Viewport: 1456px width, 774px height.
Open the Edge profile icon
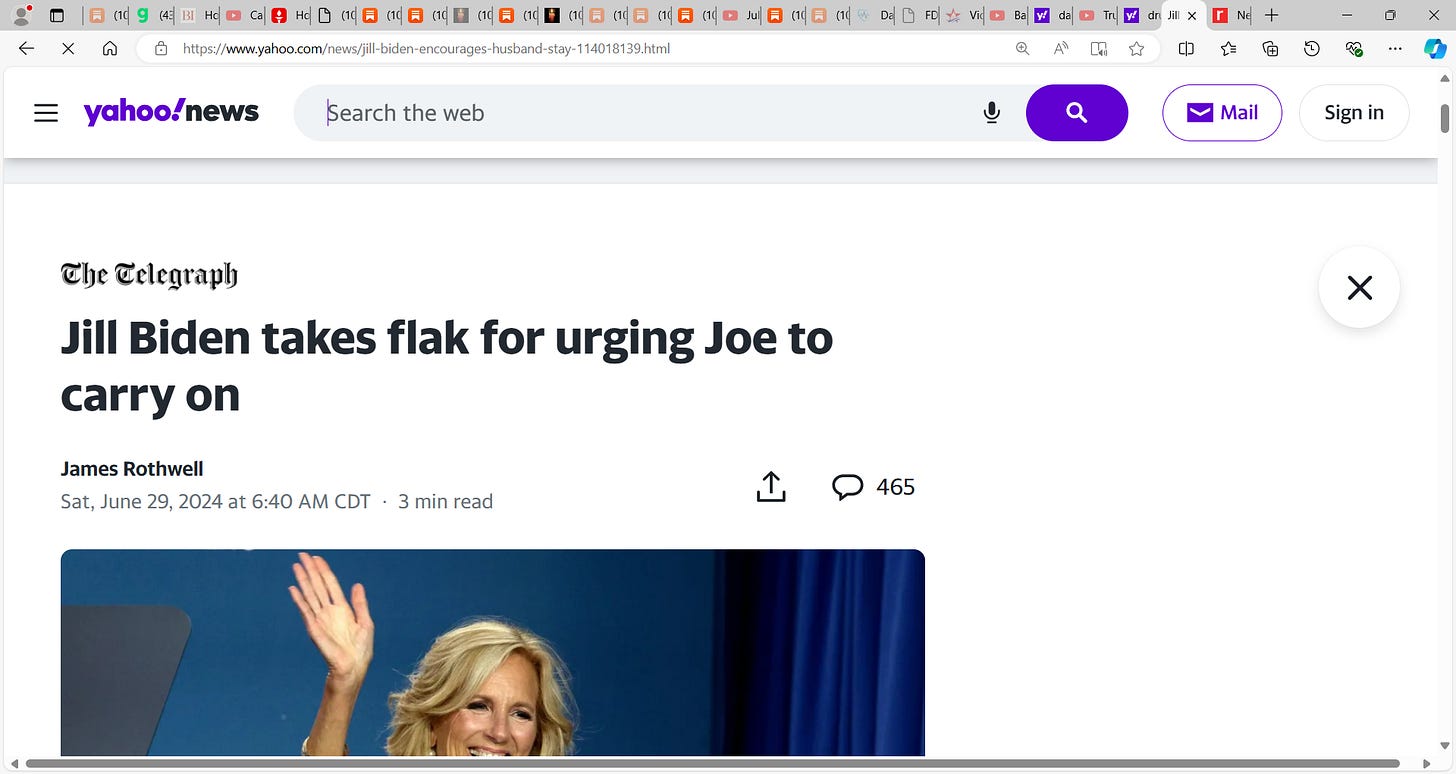(20, 15)
